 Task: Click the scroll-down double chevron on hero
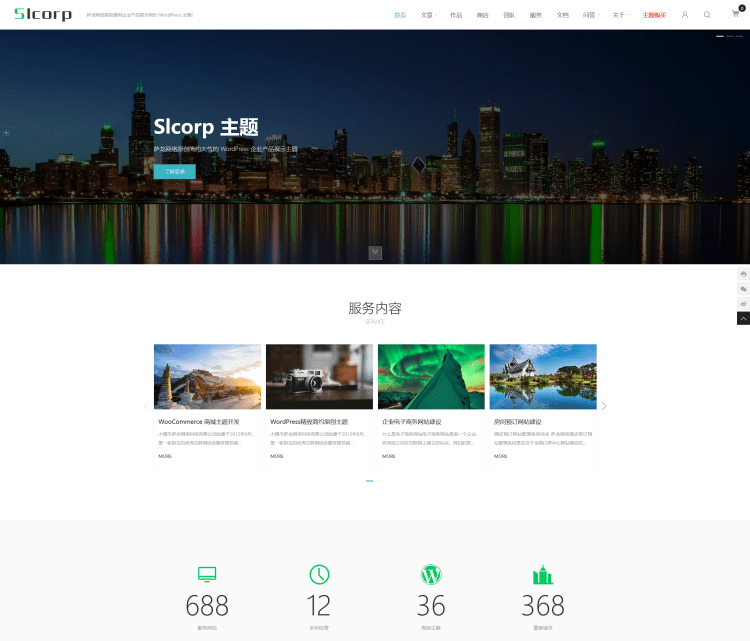tap(375, 253)
